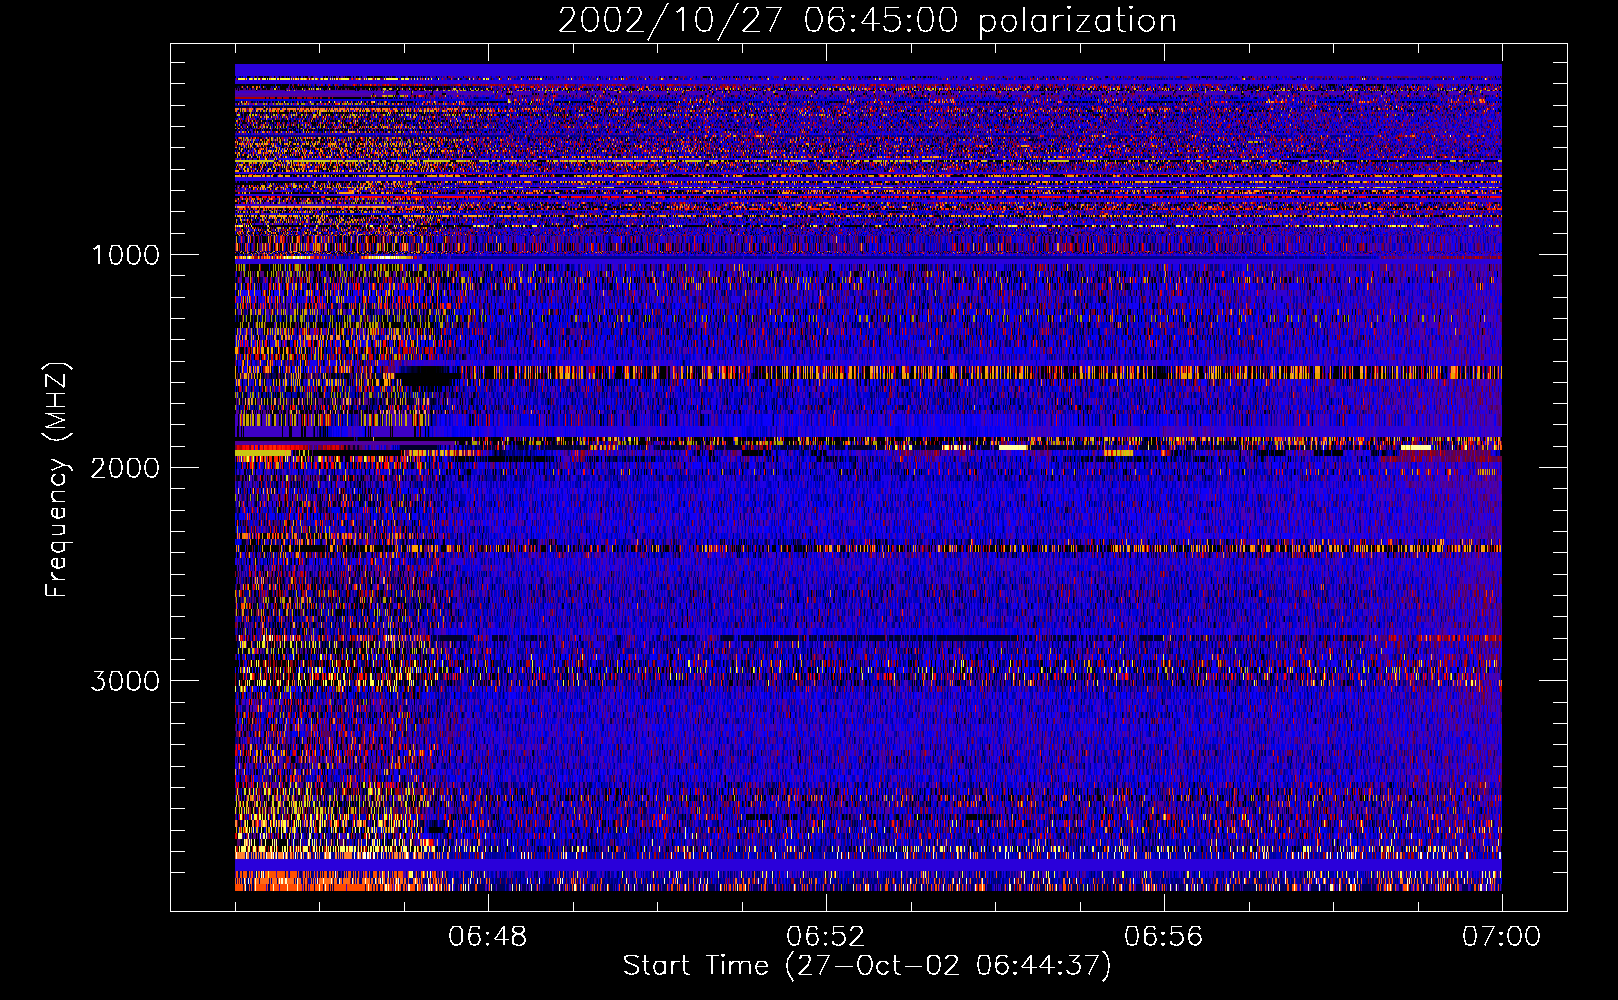1618x1000 pixels.
Task: Click the 06:56 time axis label
Action: click(x=1163, y=937)
